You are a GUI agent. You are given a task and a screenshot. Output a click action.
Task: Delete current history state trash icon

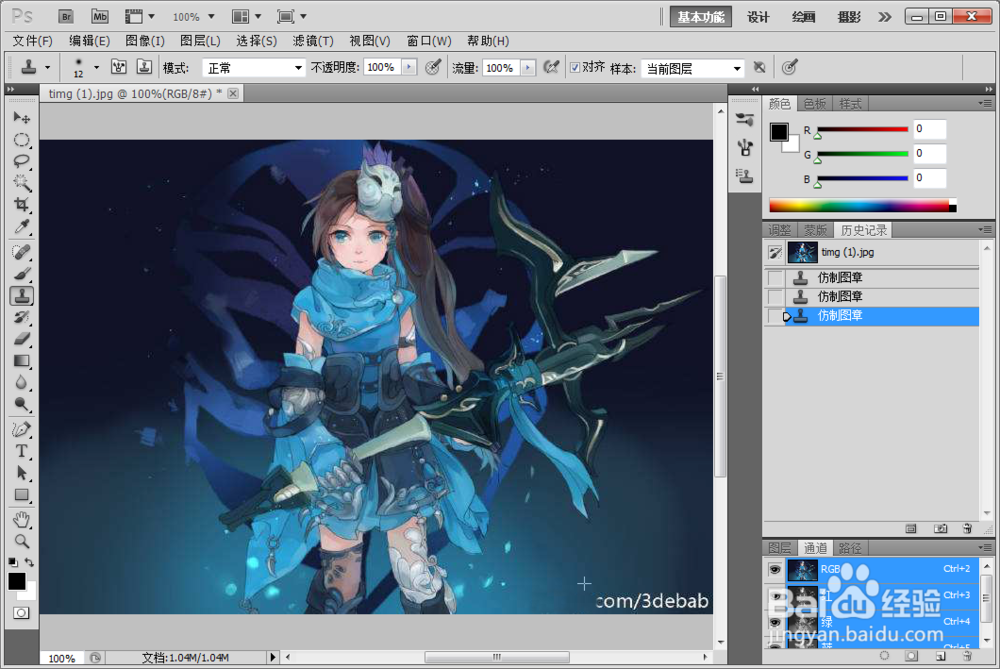coord(967,528)
